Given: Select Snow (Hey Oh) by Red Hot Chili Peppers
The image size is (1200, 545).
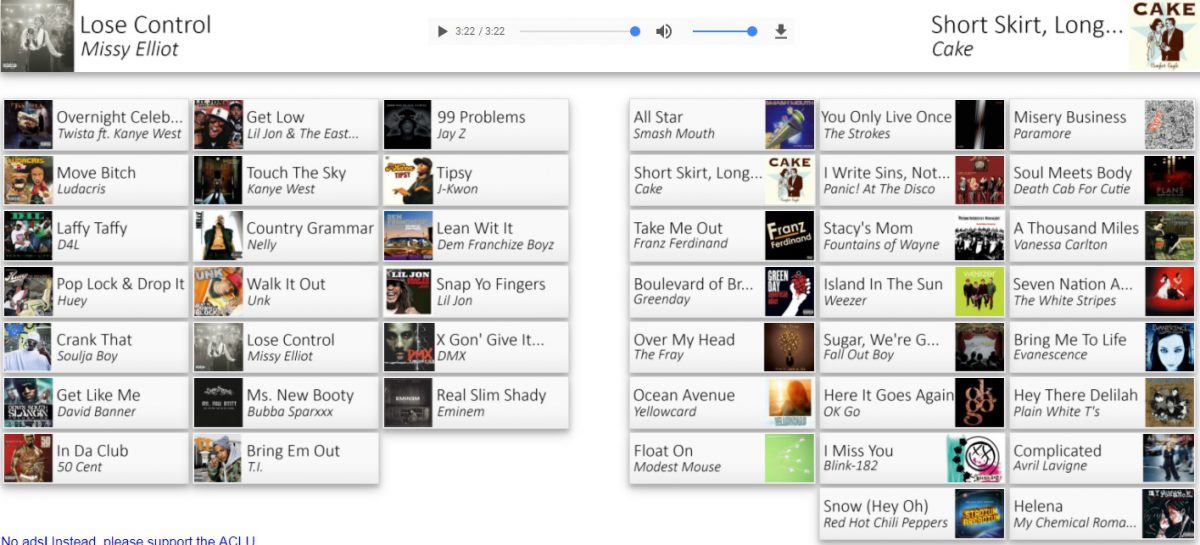Looking at the screenshot, I should [911, 514].
